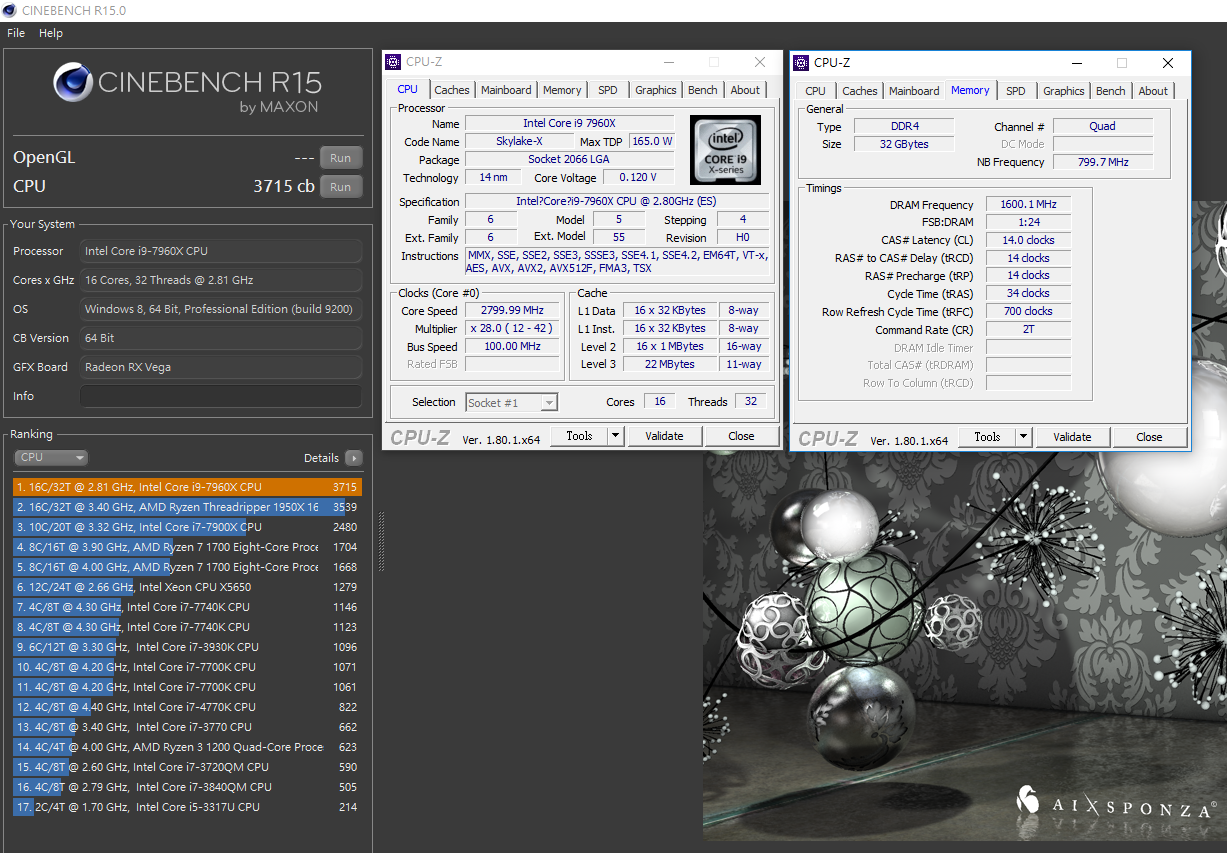Click the CPU-Z icon in the right CPU-Z title bar

801,63
